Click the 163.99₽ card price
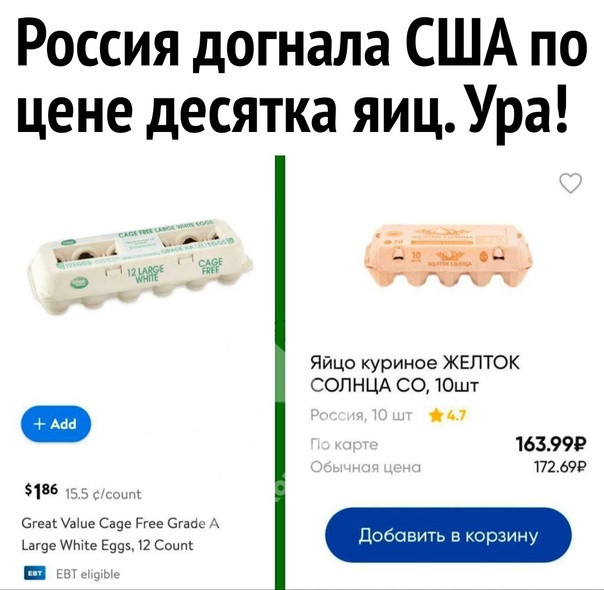 [551, 444]
